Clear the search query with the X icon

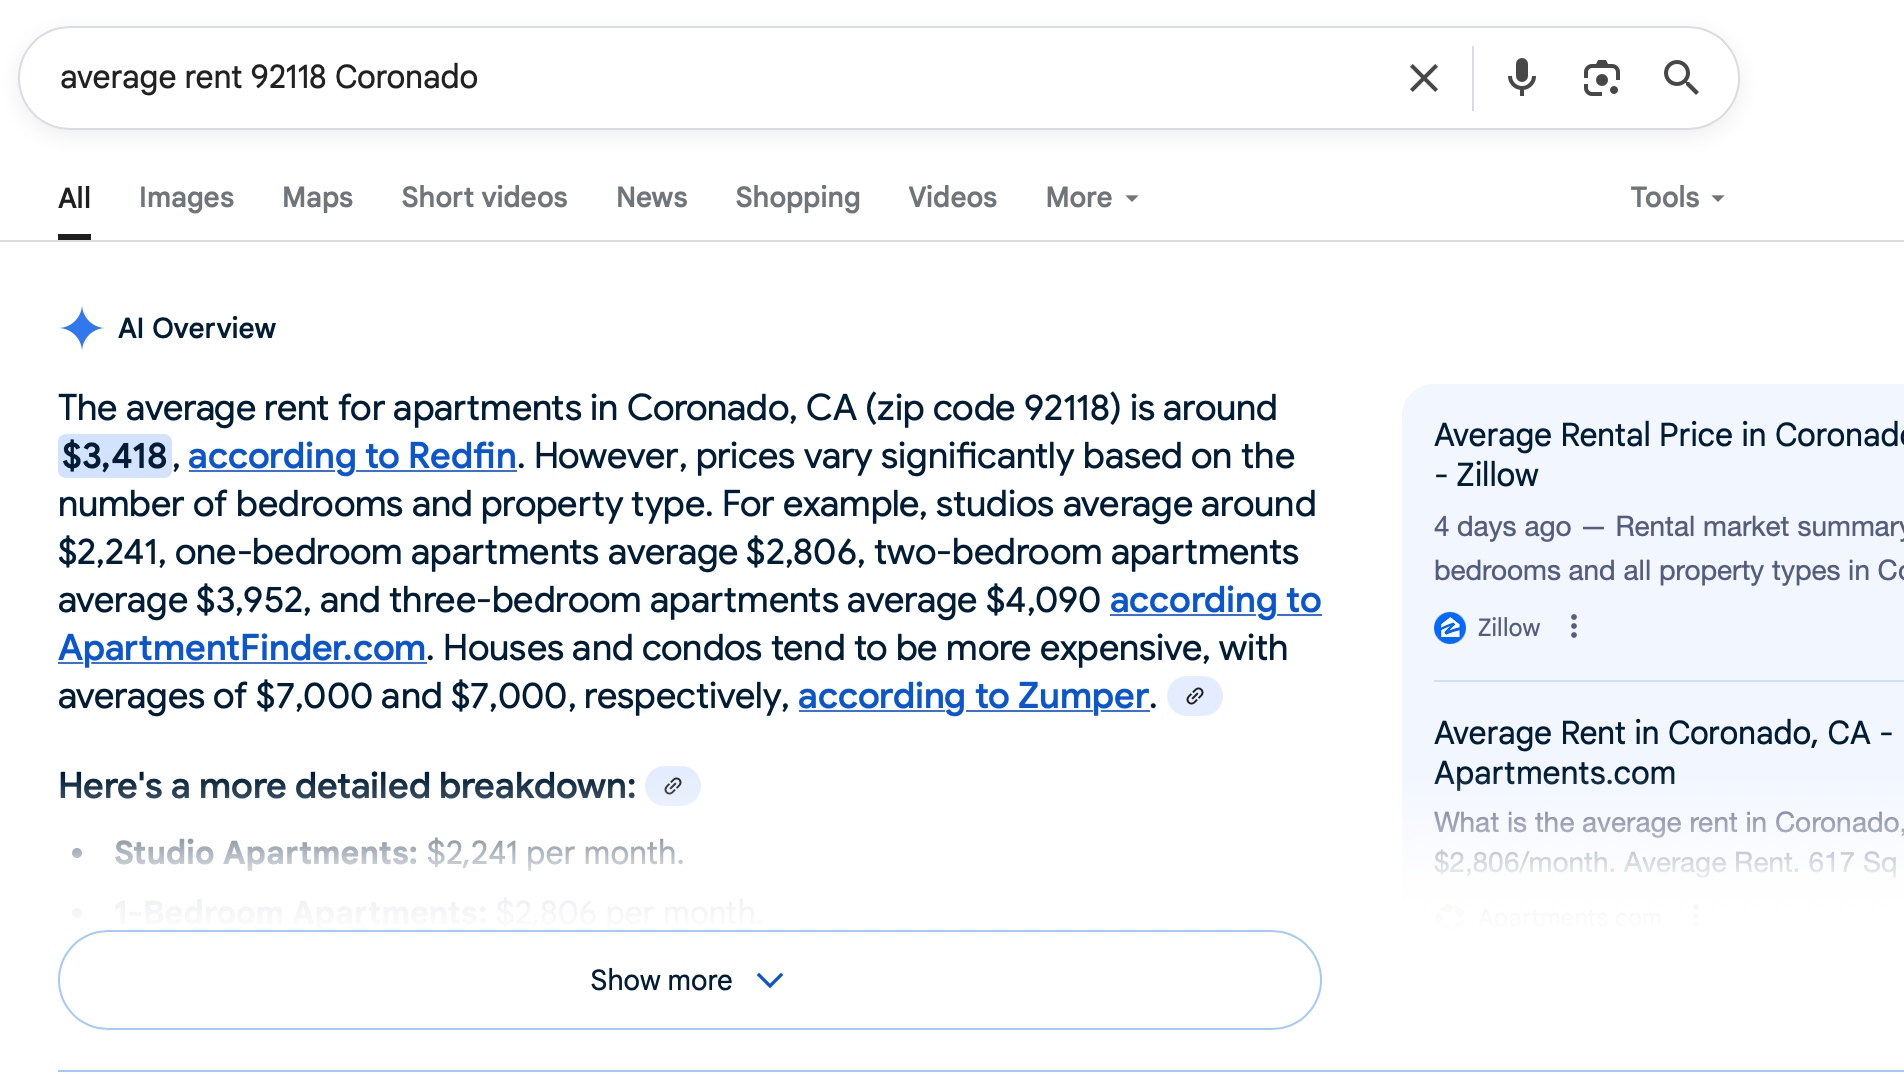[1423, 78]
